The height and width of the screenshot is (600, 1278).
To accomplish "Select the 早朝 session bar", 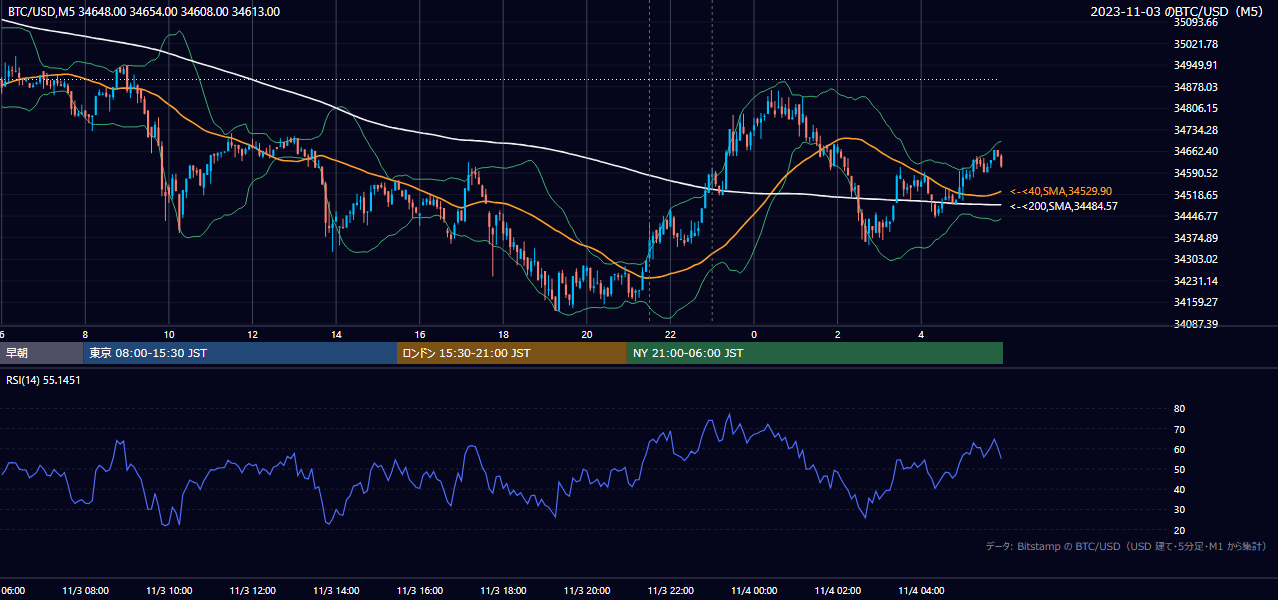I will [x=42, y=353].
